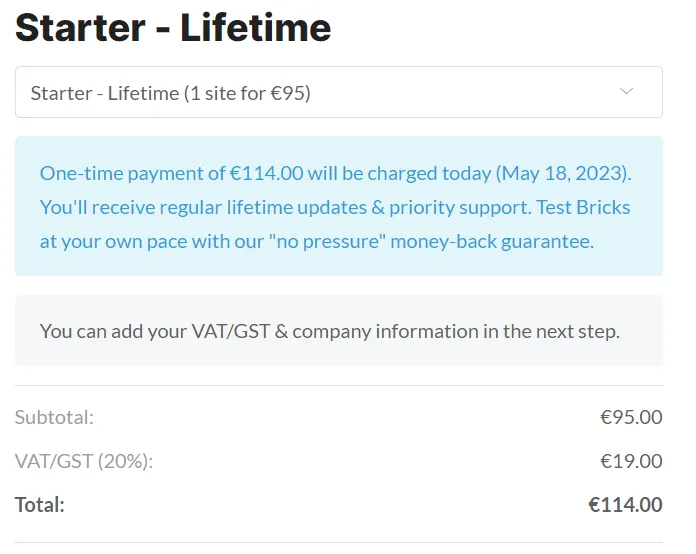This screenshot has height=554, width=696.
Task: Click the "Subtotal:" label
Action: point(54,417)
